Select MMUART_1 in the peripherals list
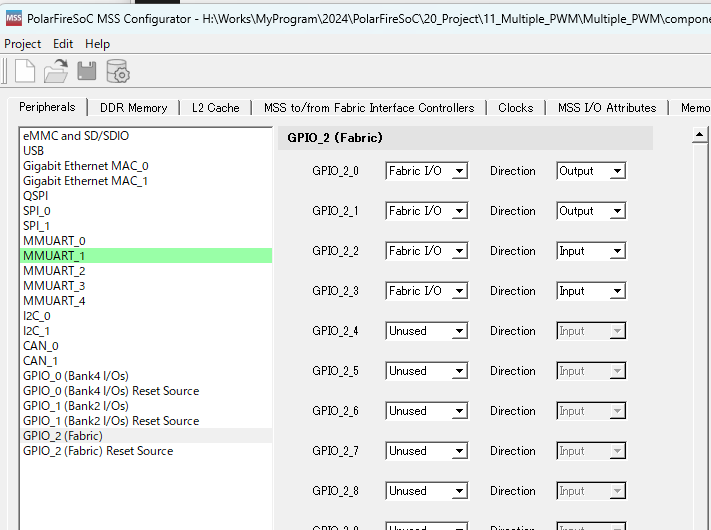The width and height of the screenshot is (711, 530). point(54,256)
